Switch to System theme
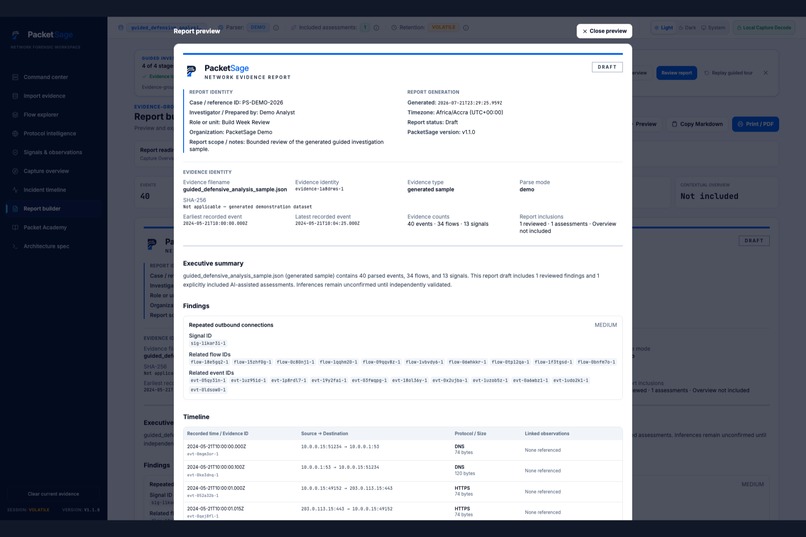 coord(713,28)
